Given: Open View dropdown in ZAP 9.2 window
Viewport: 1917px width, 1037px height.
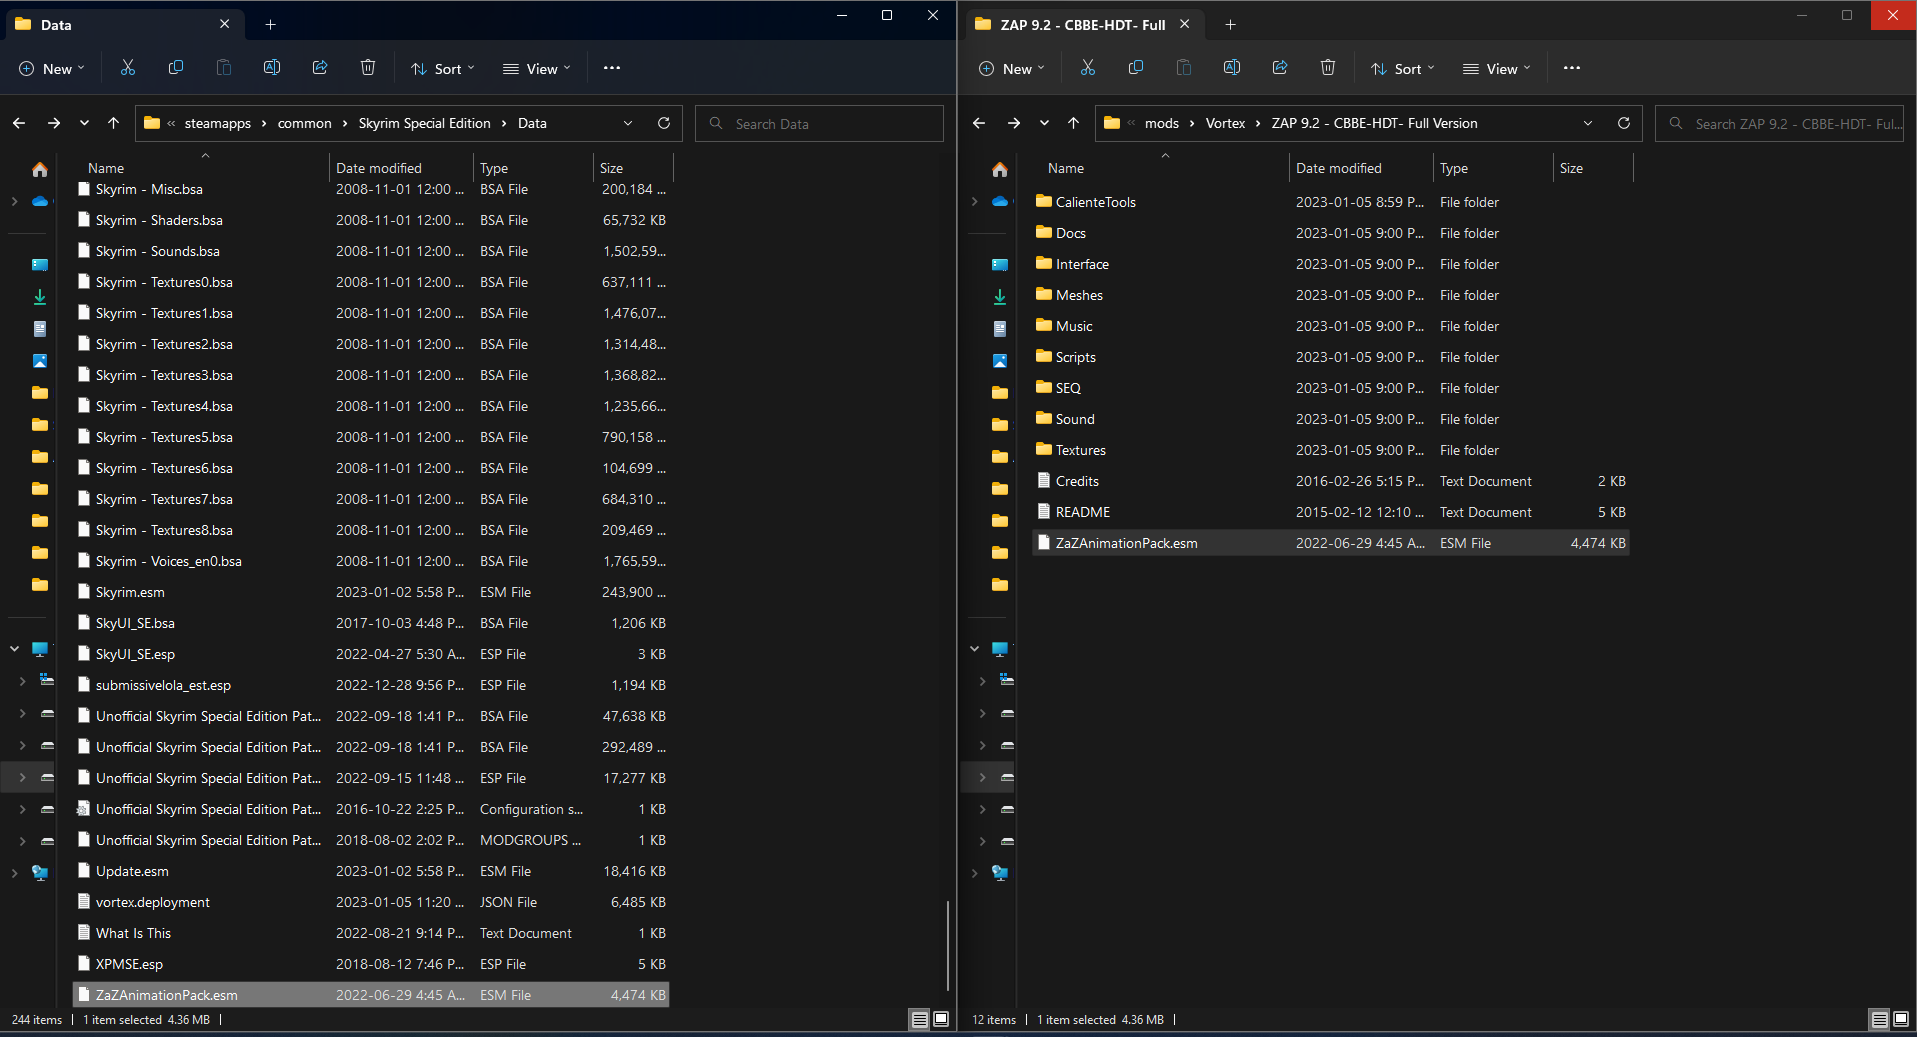Looking at the screenshot, I should click(x=1497, y=69).
